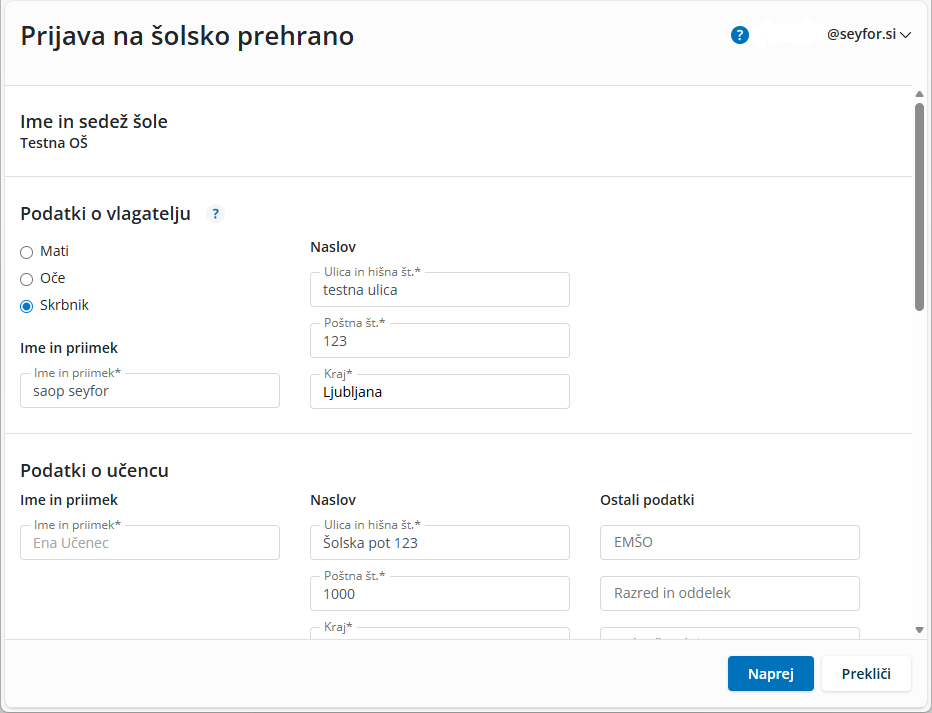This screenshot has height=713, width=932.
Task: Edit the Kraj field containing Ljubljana
Action: [440, 393]
